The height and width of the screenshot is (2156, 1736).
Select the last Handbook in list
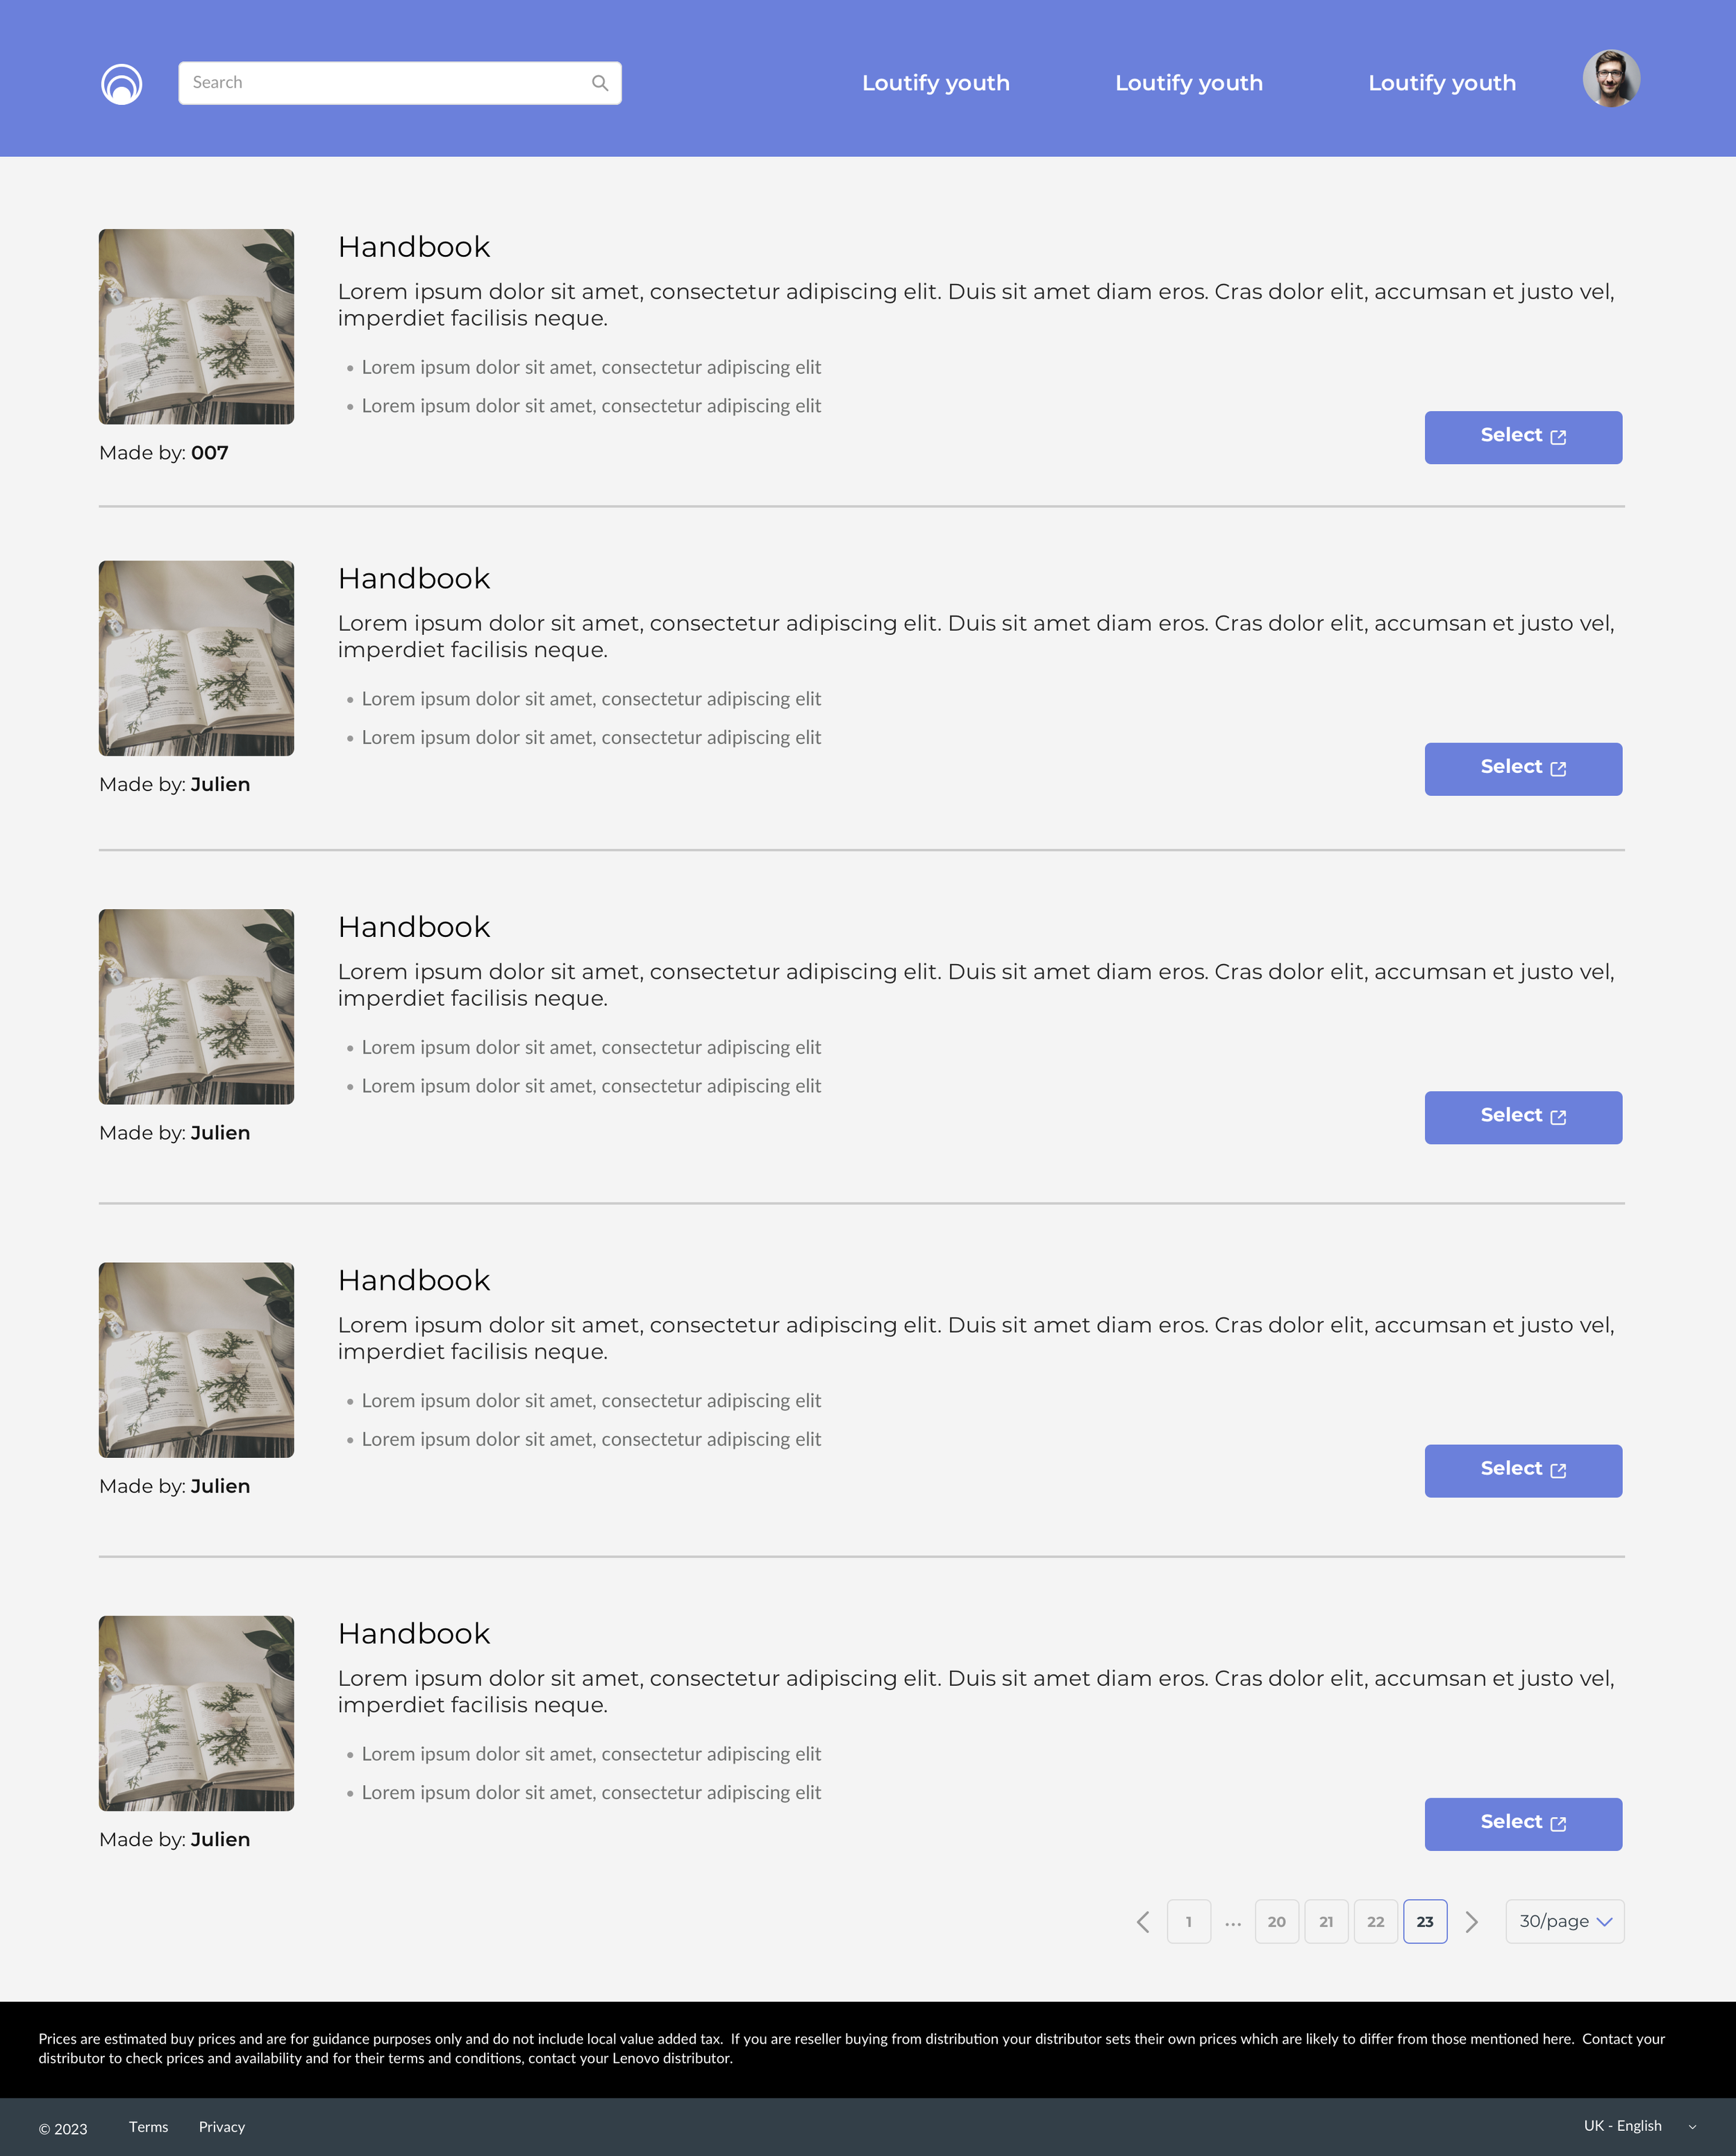coord(1523,1824)
